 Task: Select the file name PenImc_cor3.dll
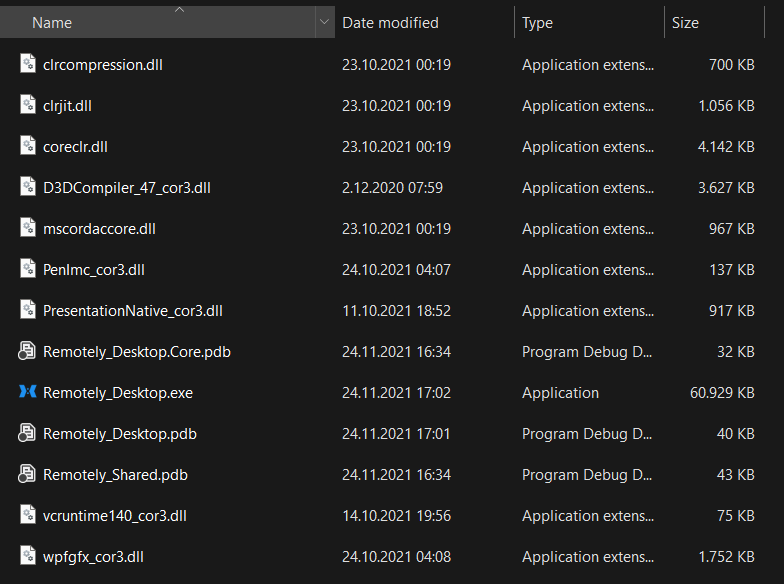coord(94,270)
